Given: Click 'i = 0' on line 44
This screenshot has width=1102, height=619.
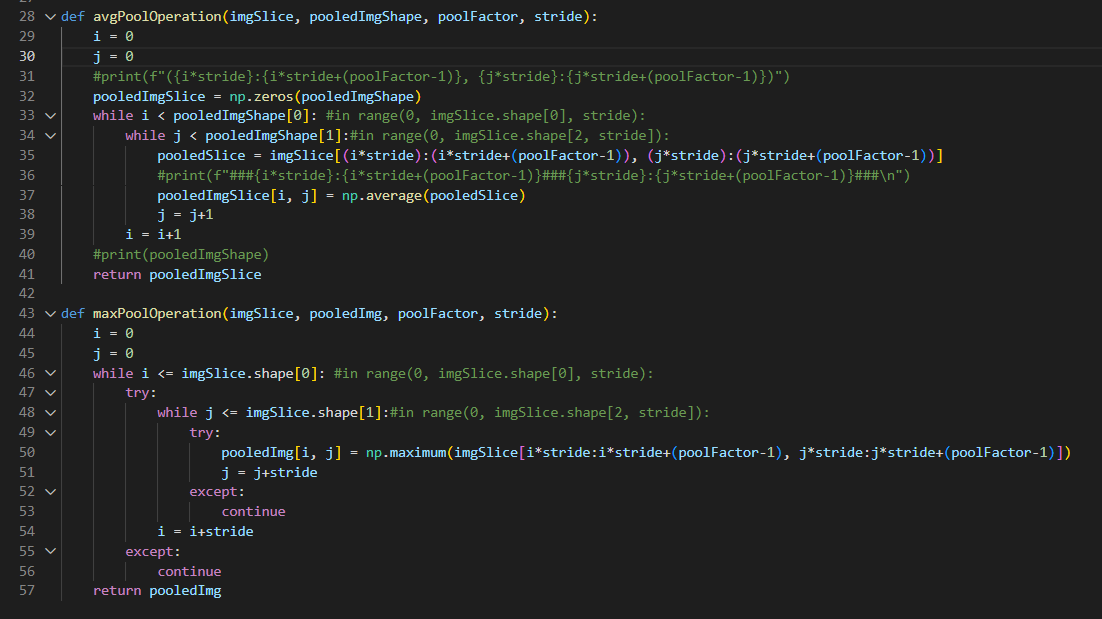Looking at the screenshot, I should [x=113, y=333].
